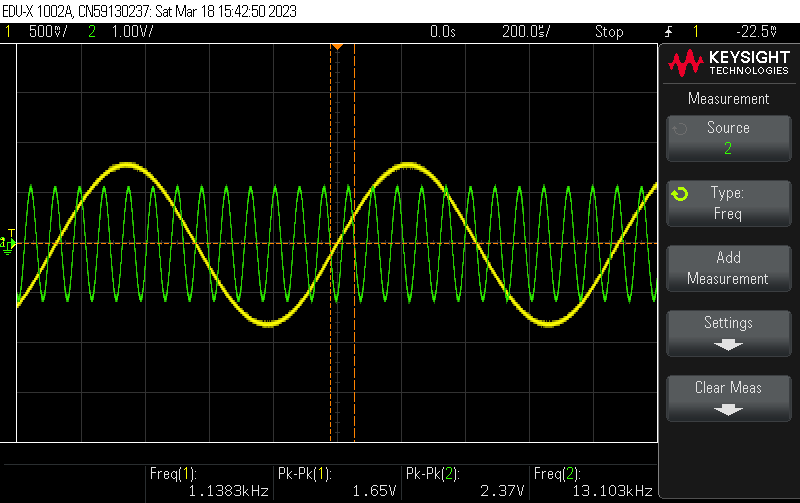Select the Type: Freq softkey
The width and height of the screenshot is (800, 503).
point(729,204)
